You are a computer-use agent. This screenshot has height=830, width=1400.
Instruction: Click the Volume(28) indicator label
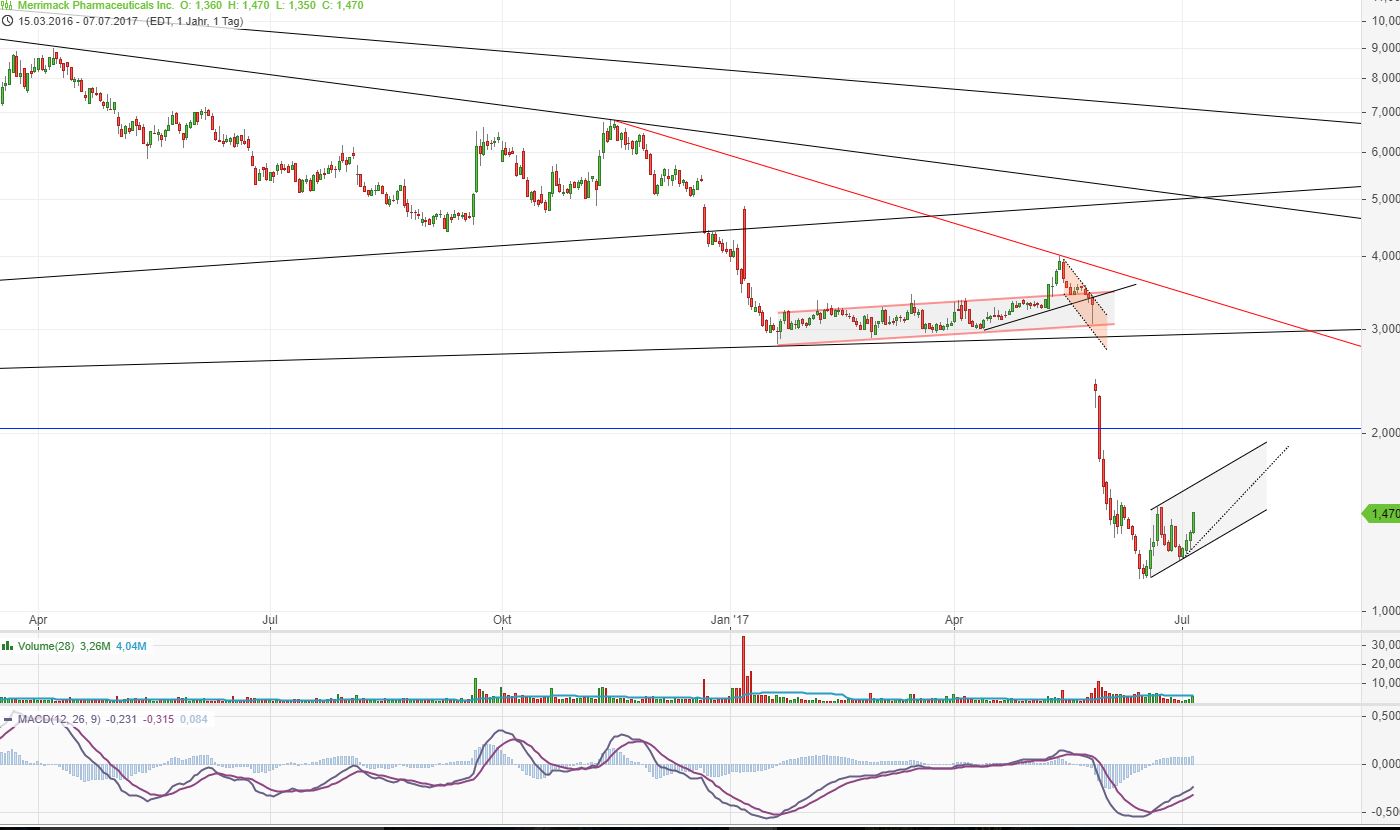coord(45,646)
